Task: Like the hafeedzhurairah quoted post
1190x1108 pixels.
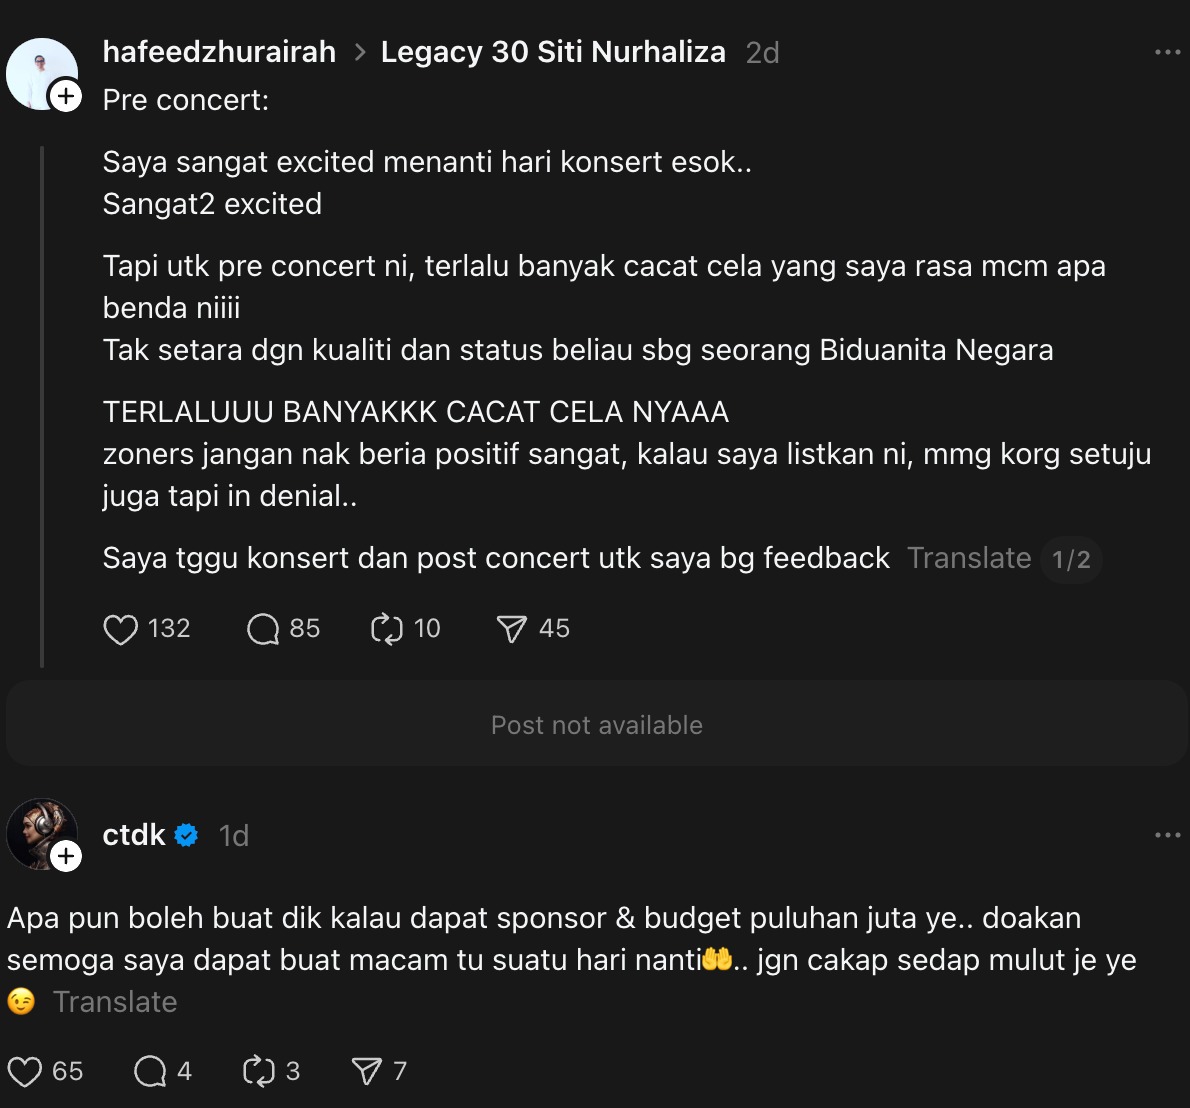Action: [x=121, y=629]
